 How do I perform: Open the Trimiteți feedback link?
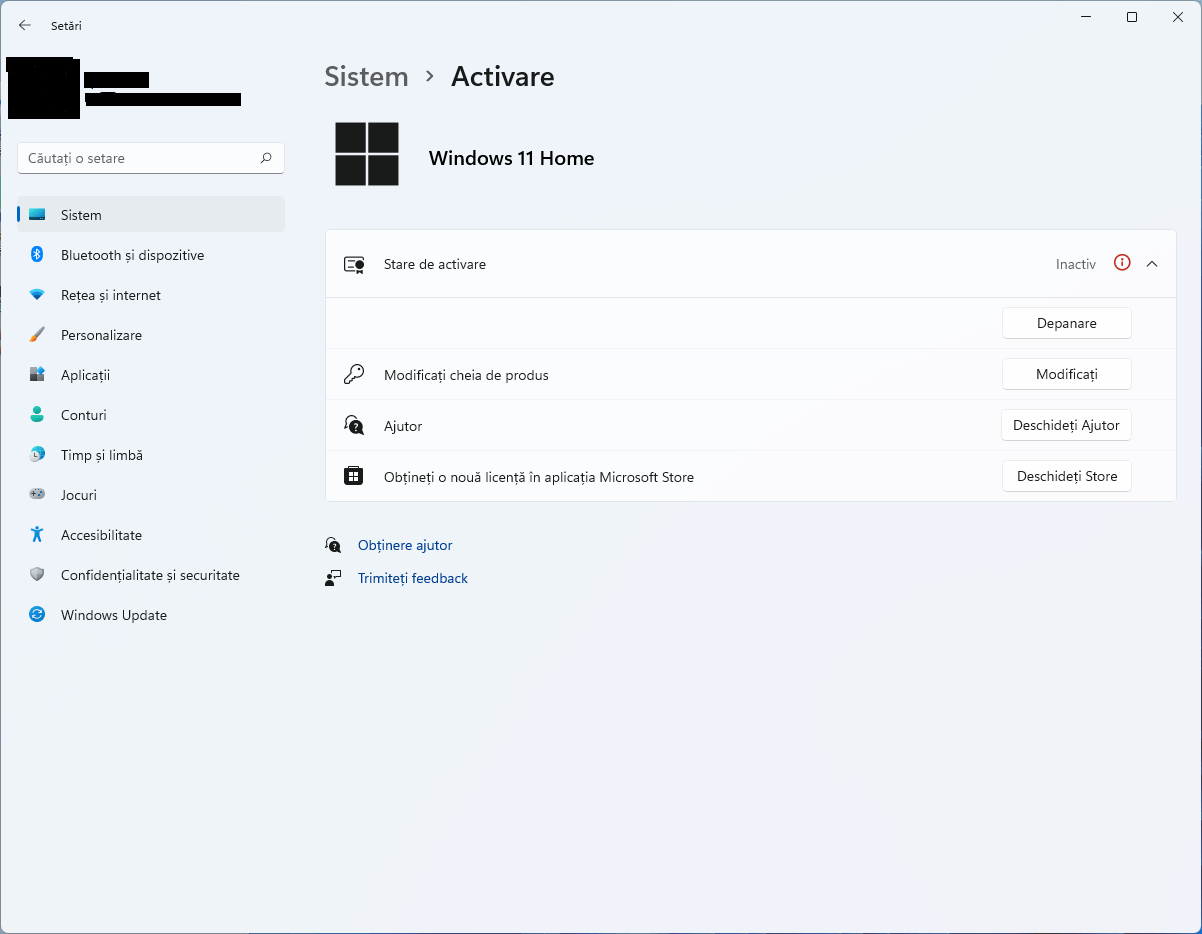click(413, 578)
